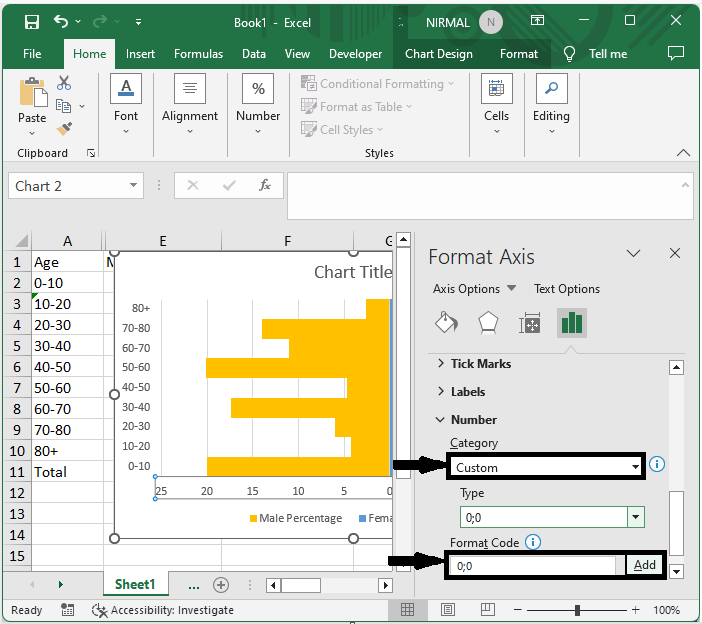Open the Comments pane icon
Screen dimensions: 702x624
coord(676,53)
